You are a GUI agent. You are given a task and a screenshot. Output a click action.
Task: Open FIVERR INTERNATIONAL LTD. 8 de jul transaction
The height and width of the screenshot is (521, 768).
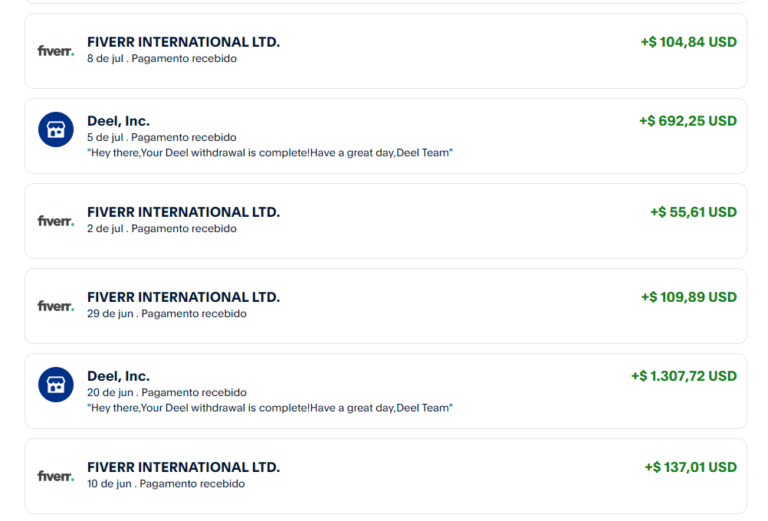click(386, 51)
